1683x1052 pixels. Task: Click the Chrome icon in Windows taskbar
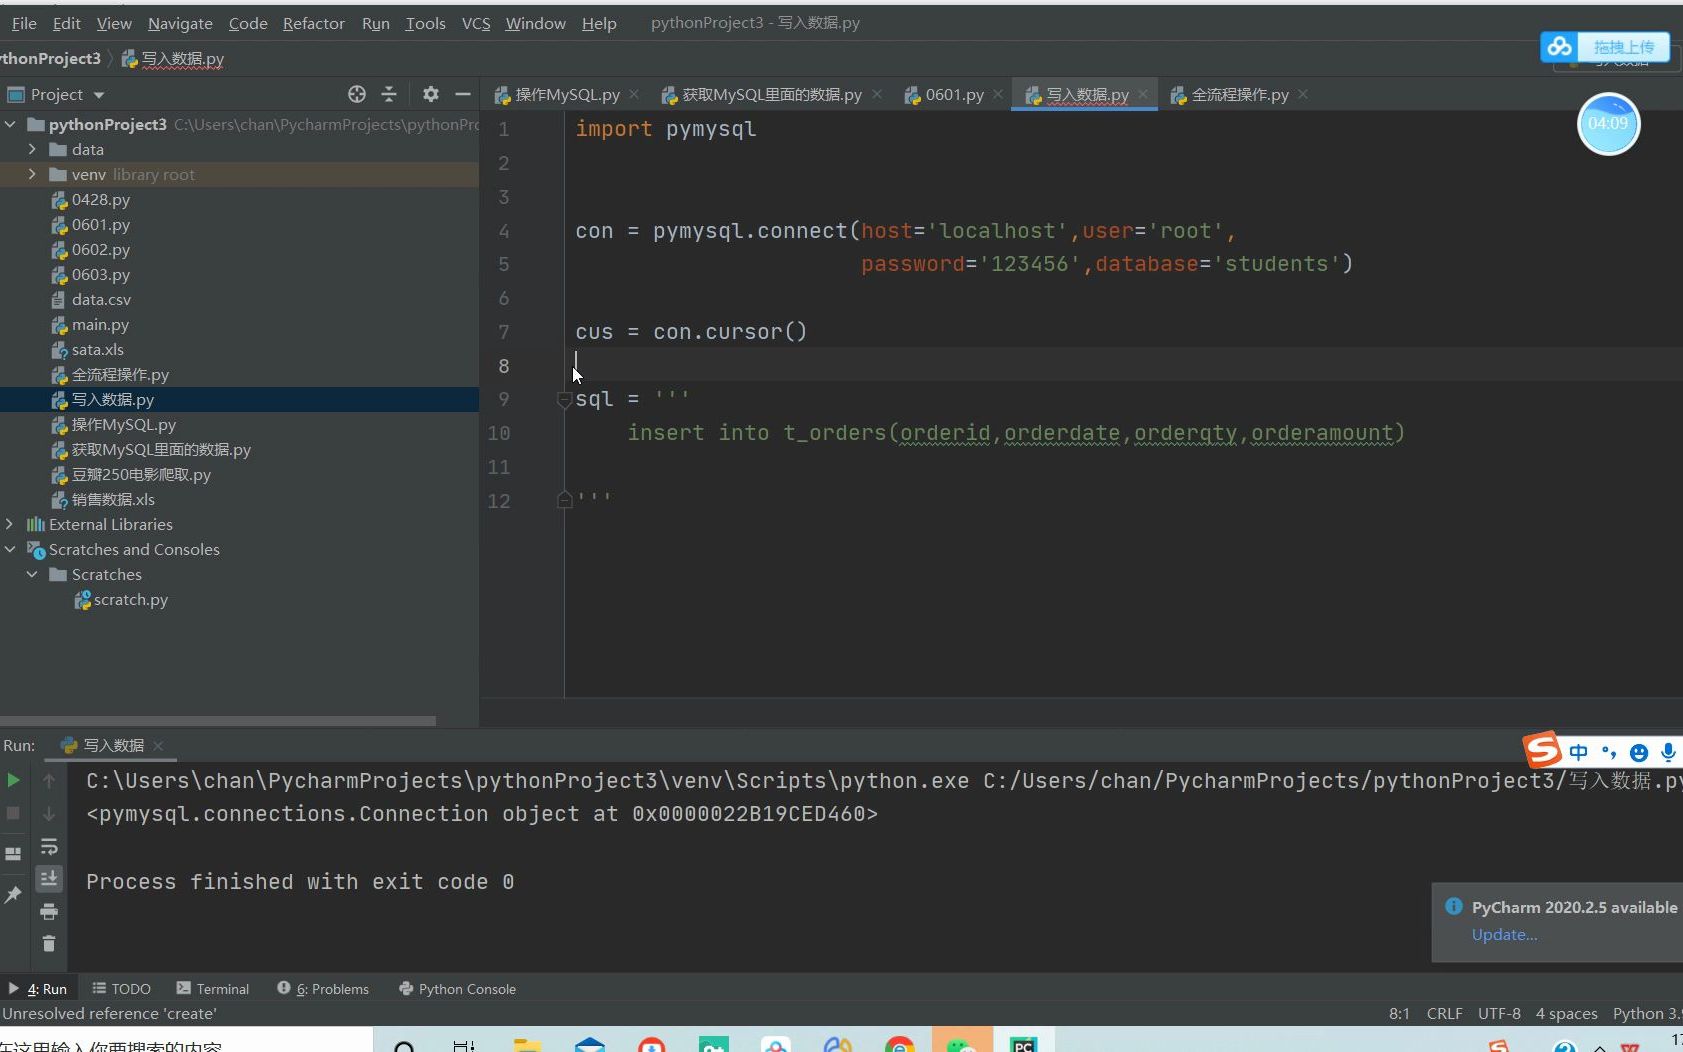pyautogui.click(x=899, y=1044)
